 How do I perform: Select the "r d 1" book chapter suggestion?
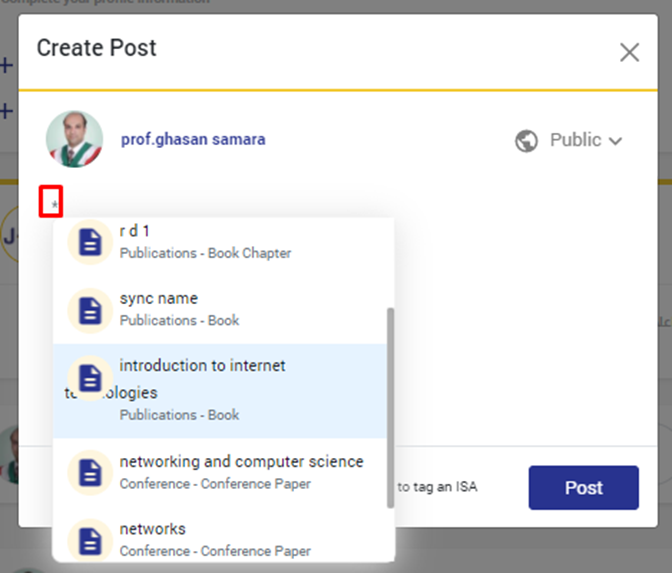click(205, 242)
